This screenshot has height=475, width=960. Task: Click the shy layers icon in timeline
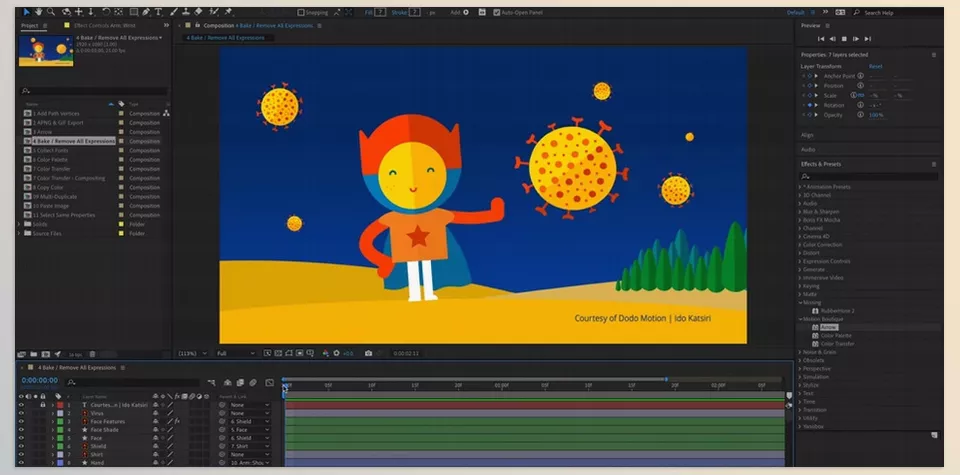pyautogui.click(x=228, y=383)
